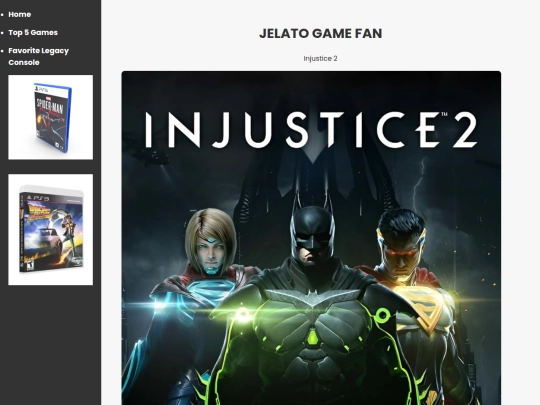
Task: Go to the Top 5 Games page
Action: 33,32
